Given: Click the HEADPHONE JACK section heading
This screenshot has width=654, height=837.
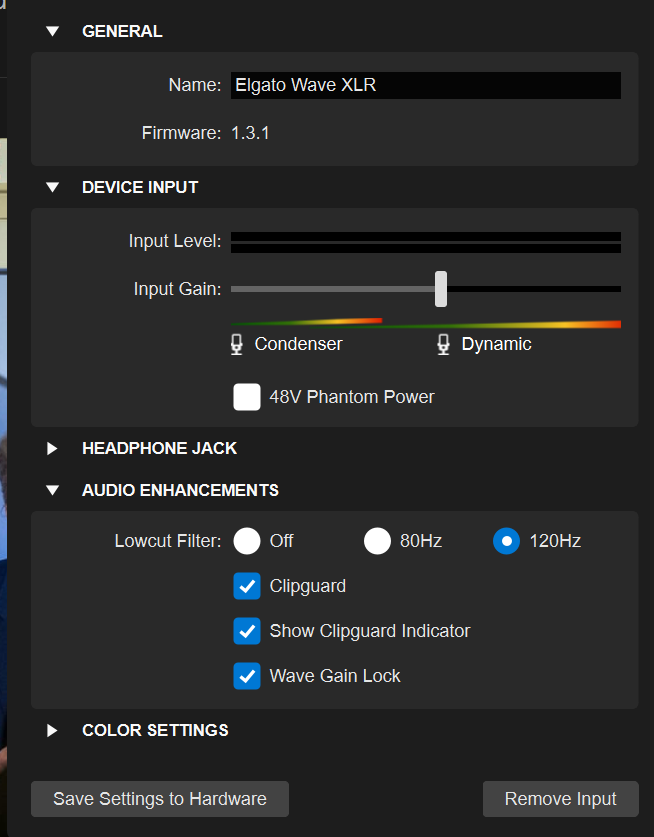Looking at the screenshot, I should [160, 448].
